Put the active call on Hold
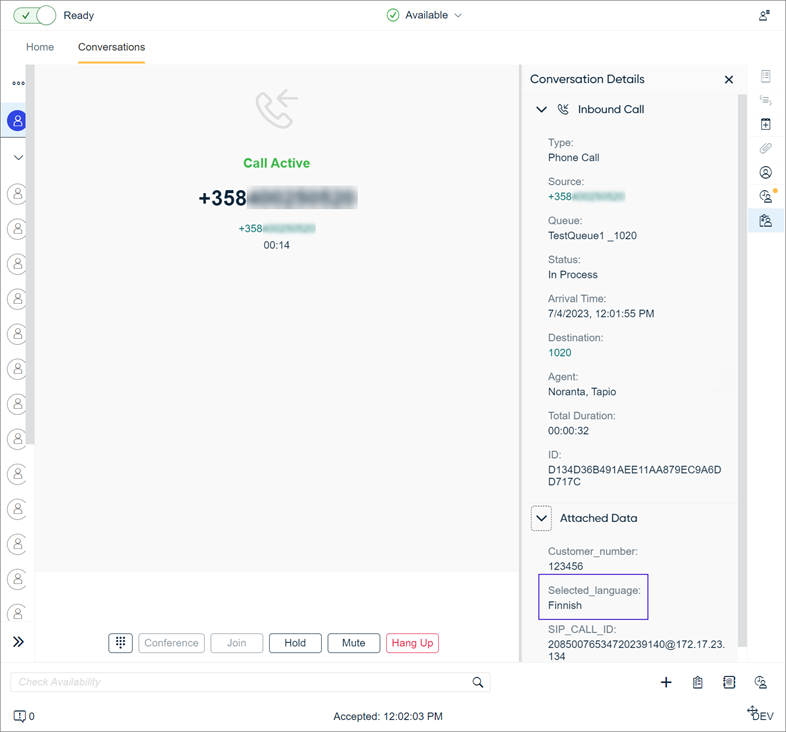The height and width of the screenshot is (732, 786). pos(295,643)
